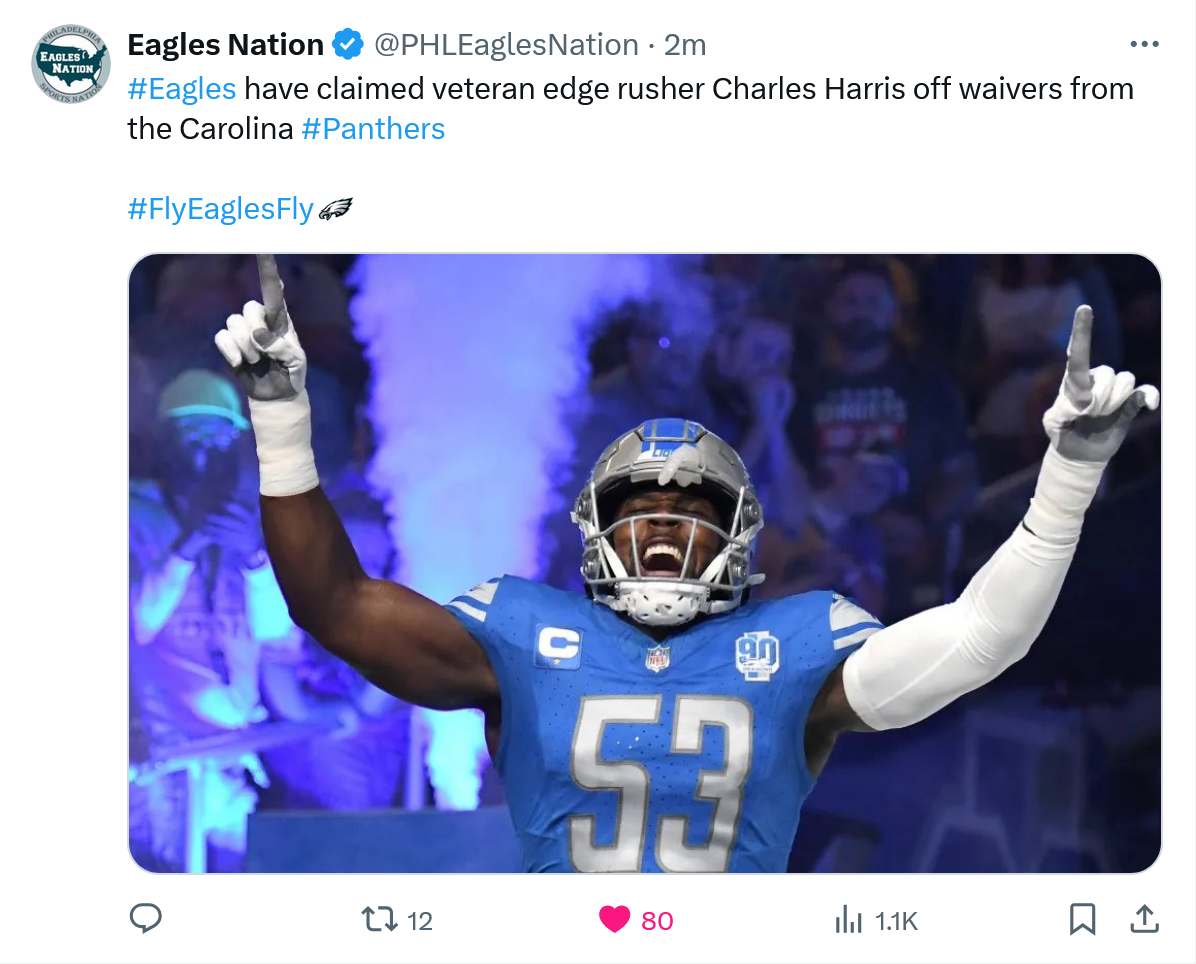Open the #FlyEaglesFly hashtag link
Viewport: 1196px width, 964px height.
pos(220,209)
